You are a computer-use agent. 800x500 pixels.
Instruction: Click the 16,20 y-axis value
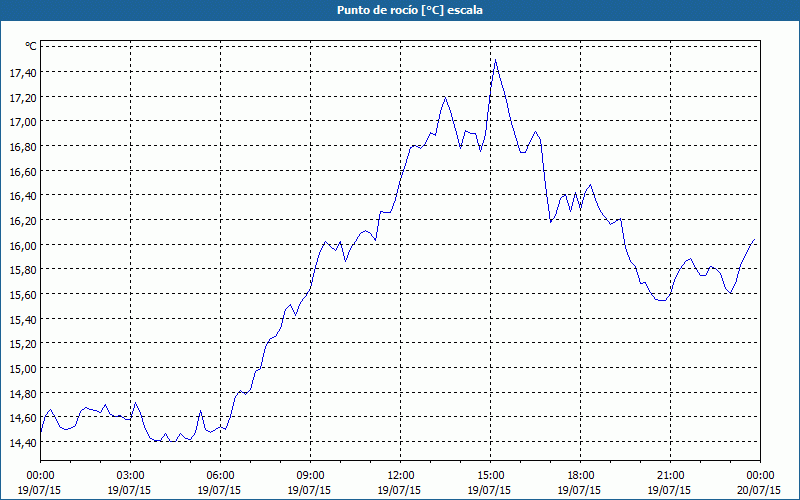click(23, 221)
